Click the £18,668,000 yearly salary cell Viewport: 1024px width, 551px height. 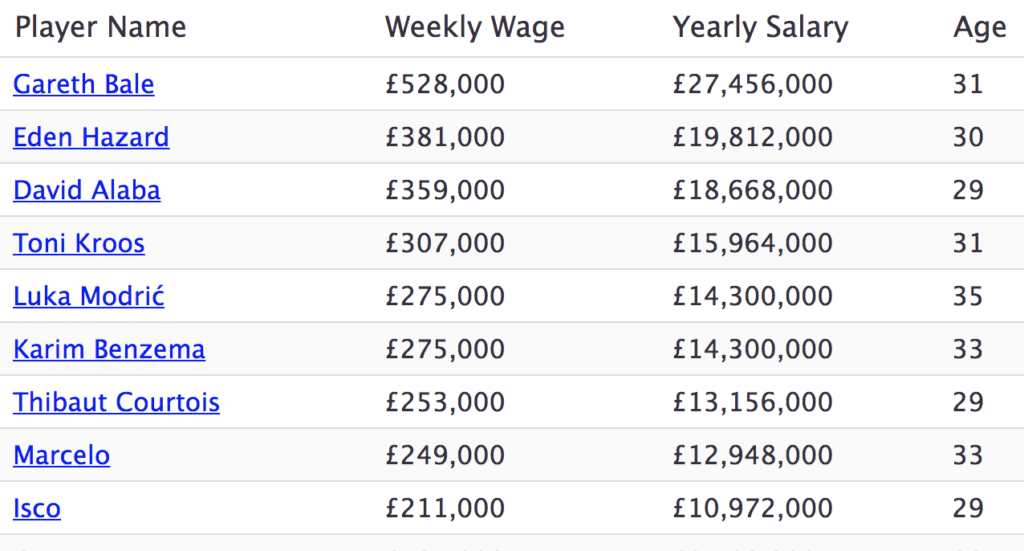coord(753,190)
